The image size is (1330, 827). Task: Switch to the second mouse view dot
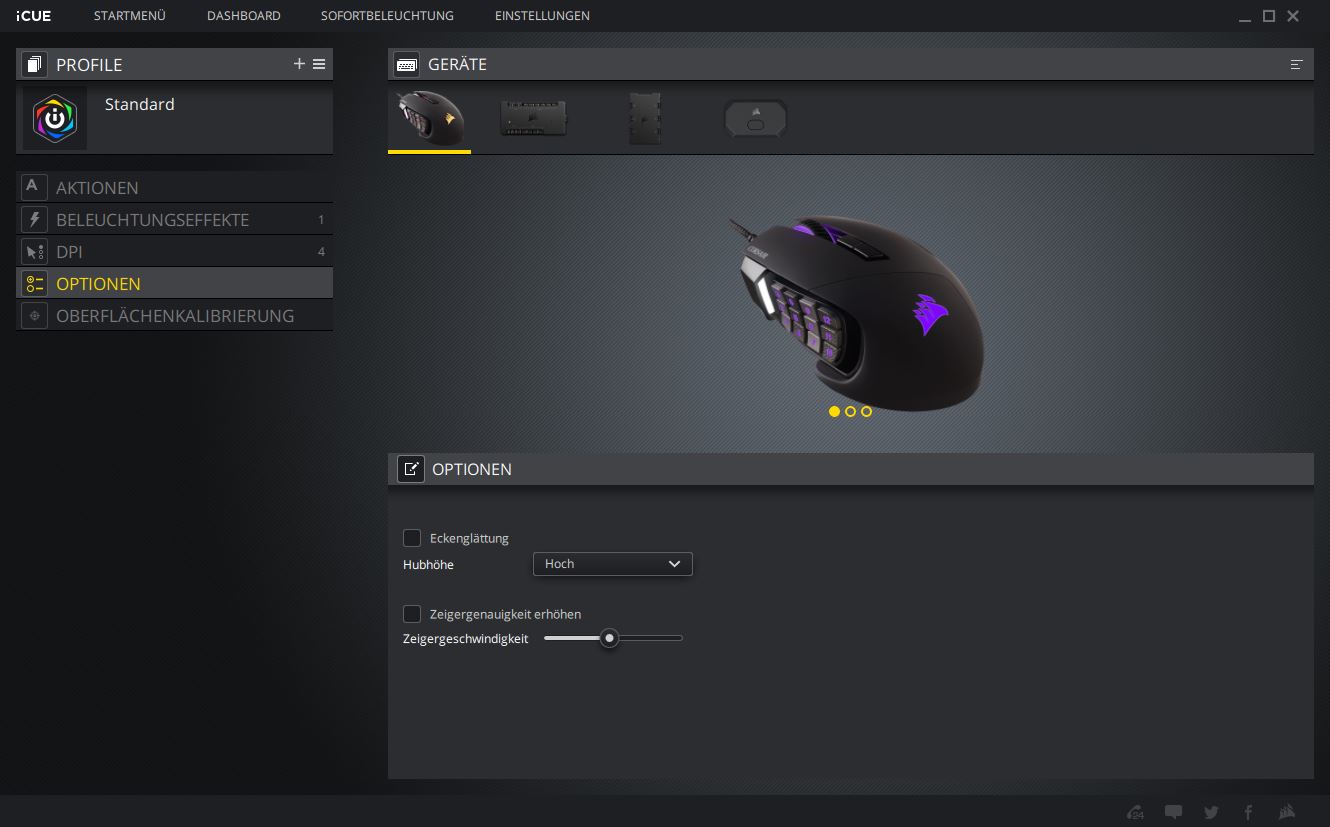[x=850, y=411]
